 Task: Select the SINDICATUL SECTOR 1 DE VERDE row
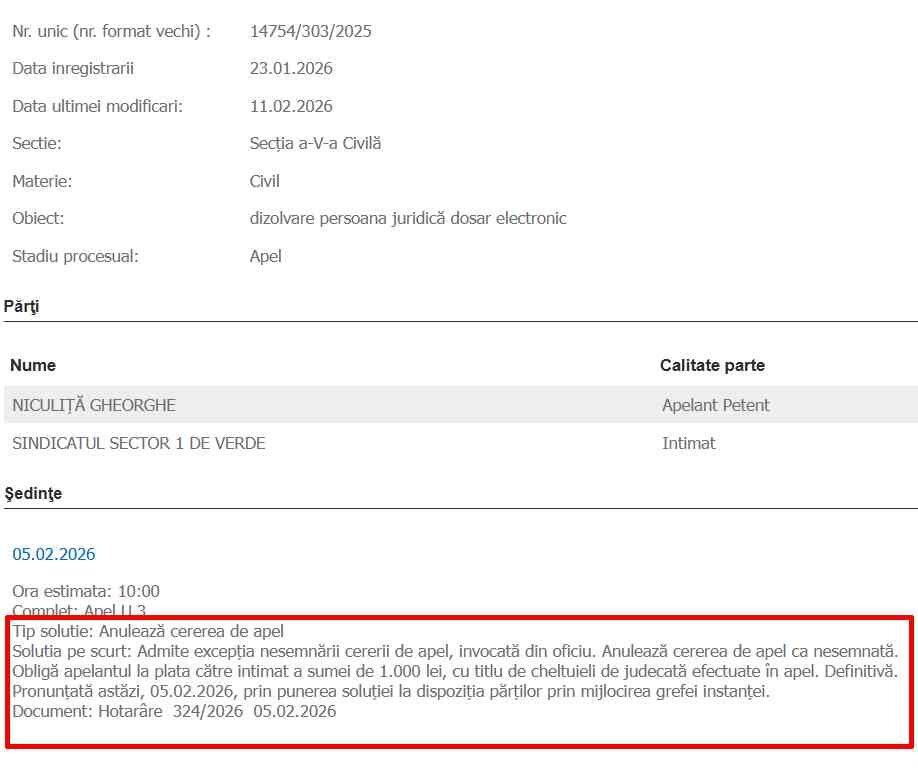click(x=139, y=443)
